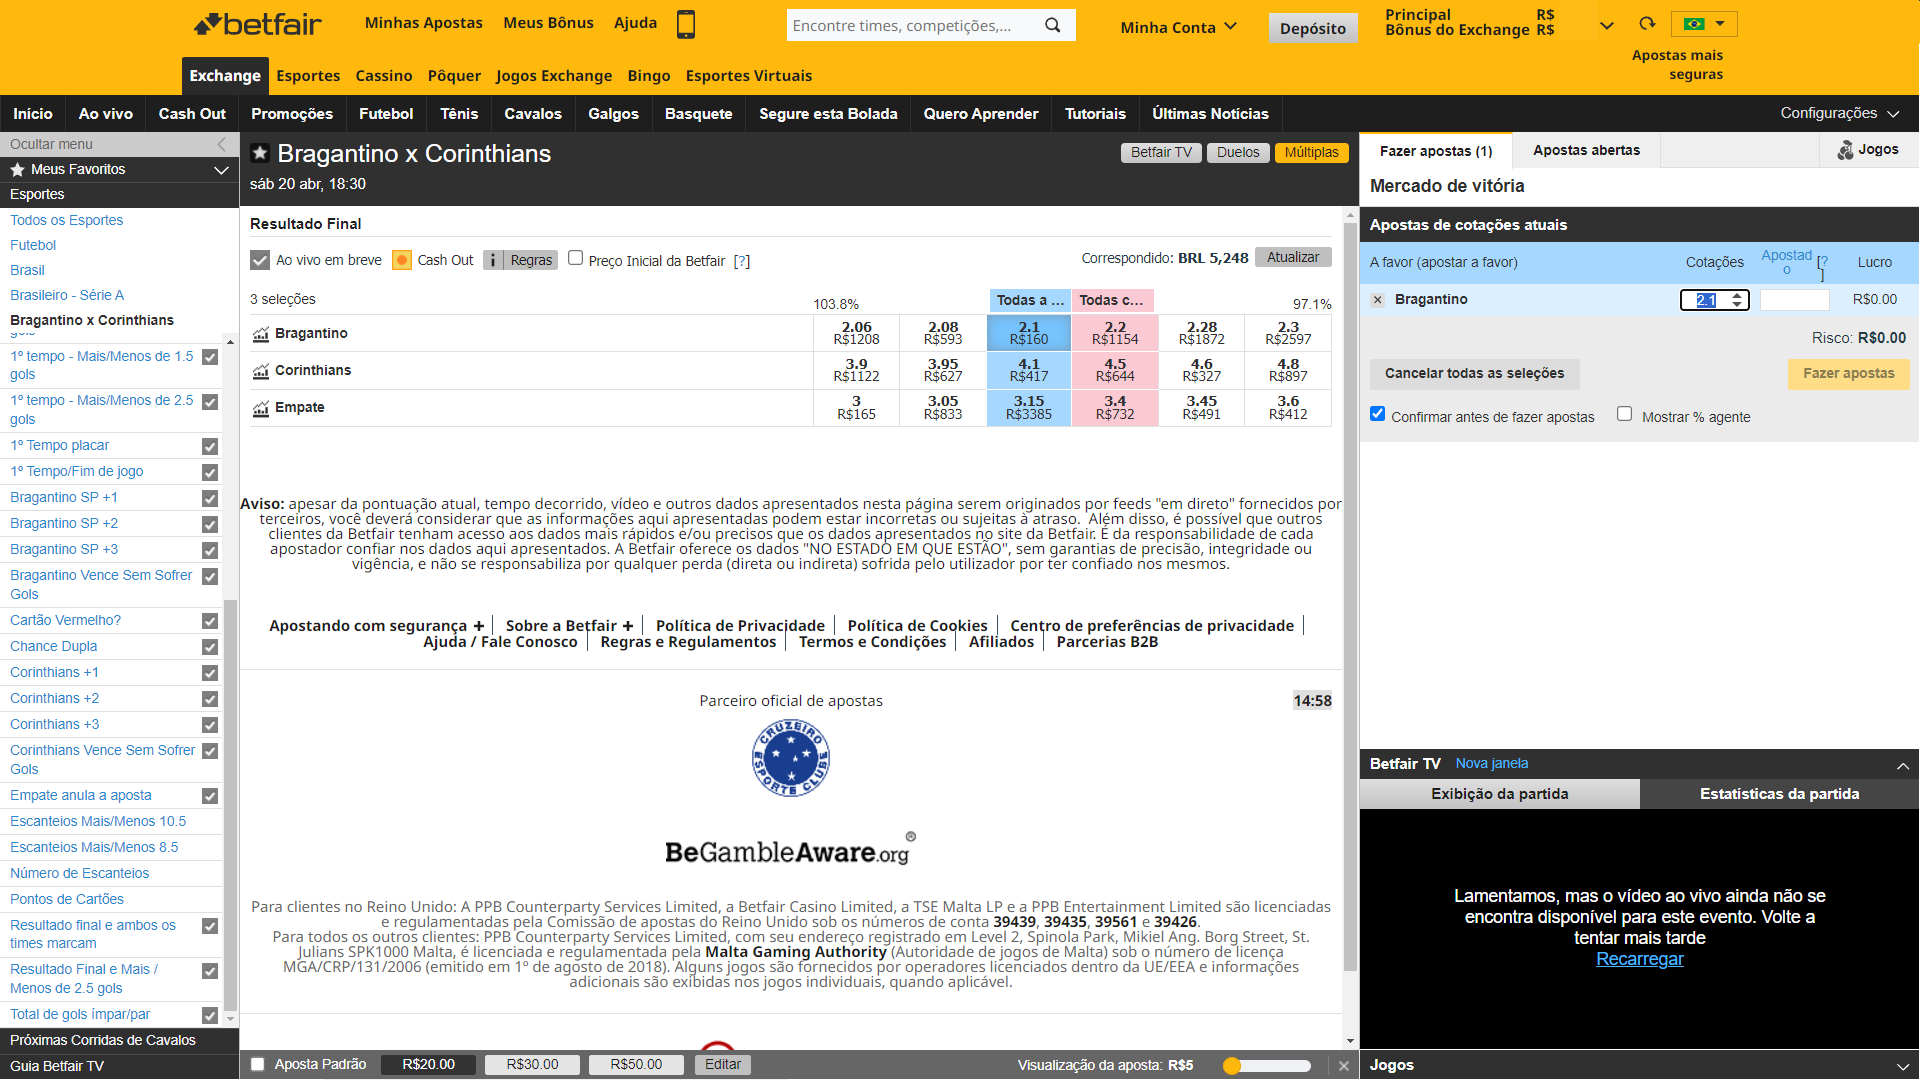Click Bragantino odds stepper input field
Viewport: 1920px width, 1080px height.
[x=1706, y=299]
